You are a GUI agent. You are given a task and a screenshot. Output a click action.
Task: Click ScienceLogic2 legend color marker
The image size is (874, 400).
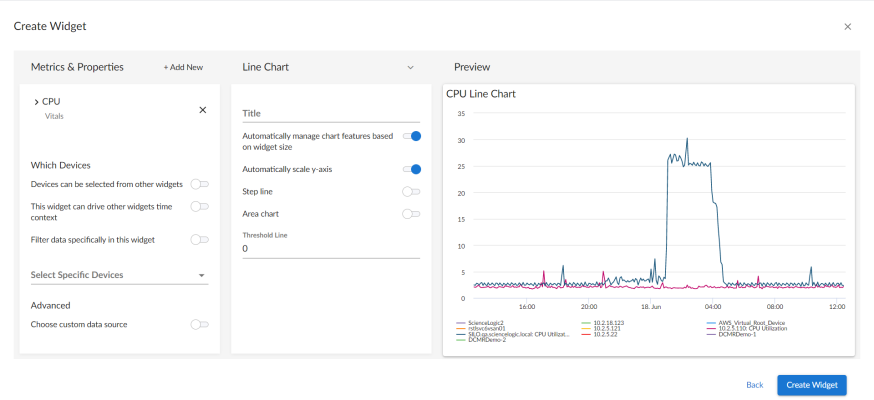[460, 323]
